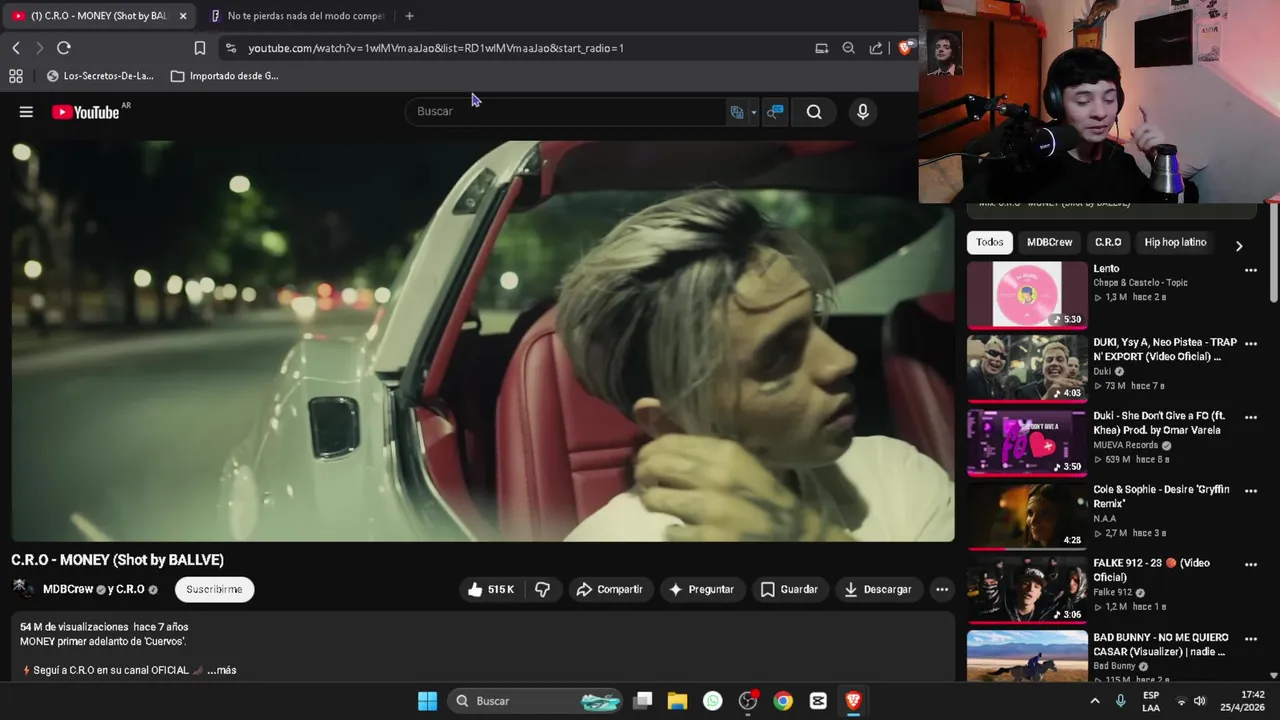Select the MDBCrew filter chip

tap(1049, 242)
